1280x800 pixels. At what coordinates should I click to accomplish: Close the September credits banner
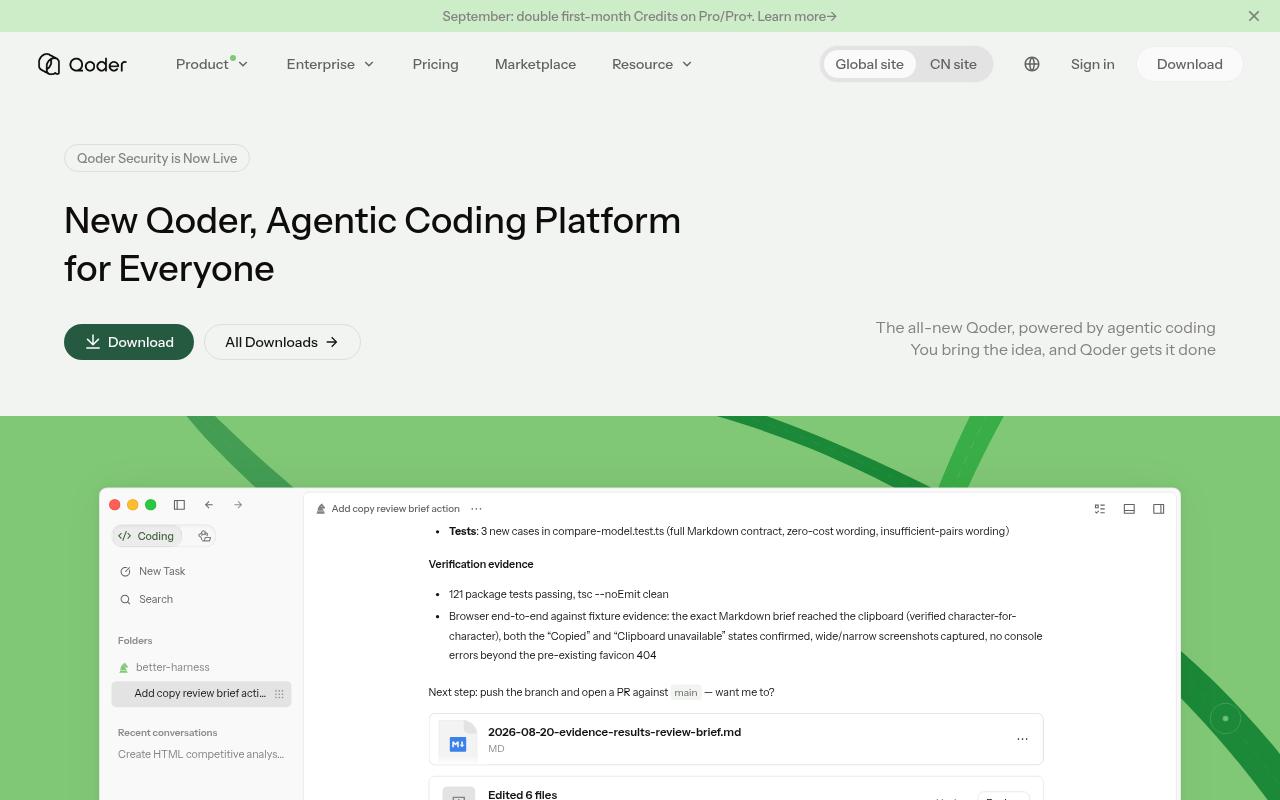(x=1254, y=16)
